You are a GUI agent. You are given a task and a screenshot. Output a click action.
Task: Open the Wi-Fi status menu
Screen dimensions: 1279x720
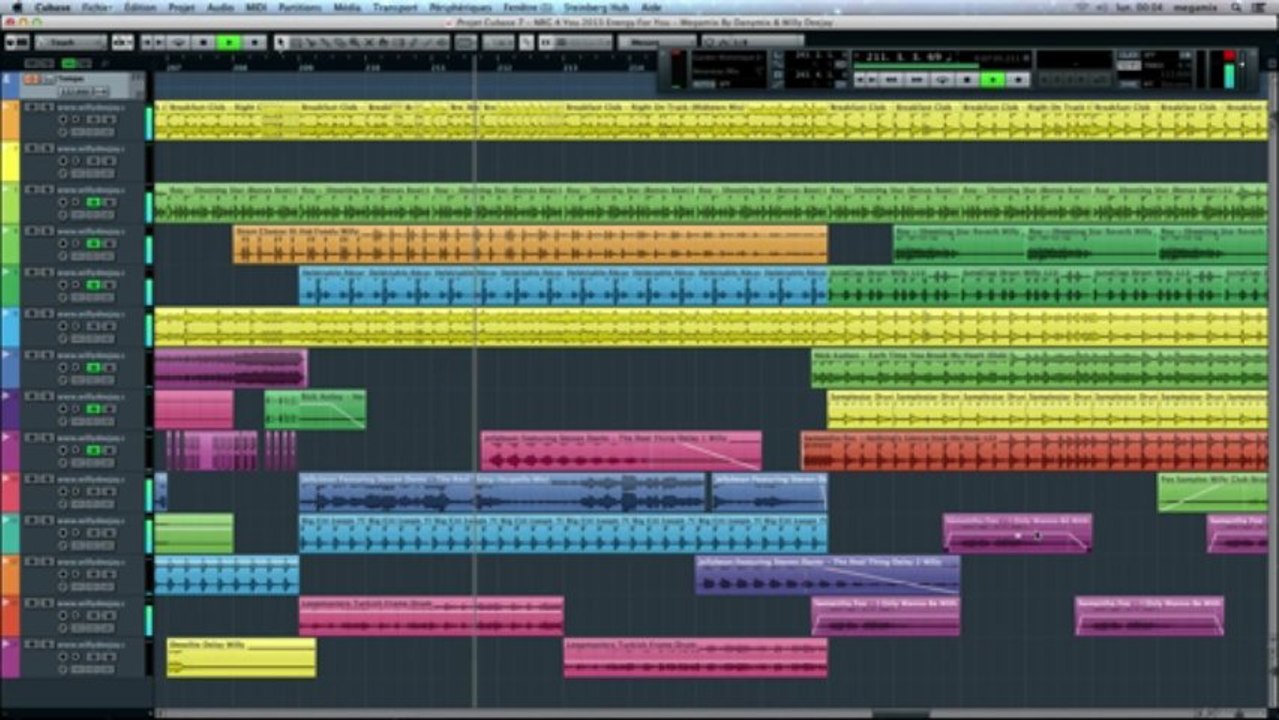(1082, 7)
